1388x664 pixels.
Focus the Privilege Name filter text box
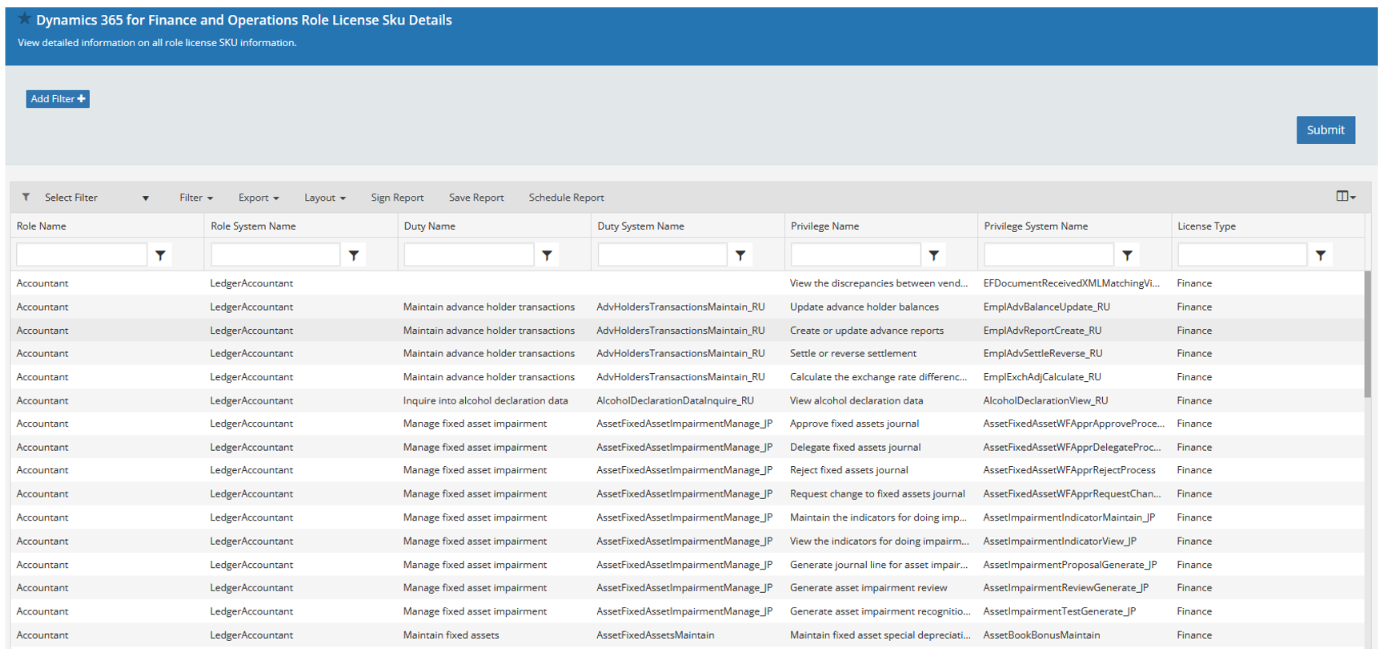[855, 256]
